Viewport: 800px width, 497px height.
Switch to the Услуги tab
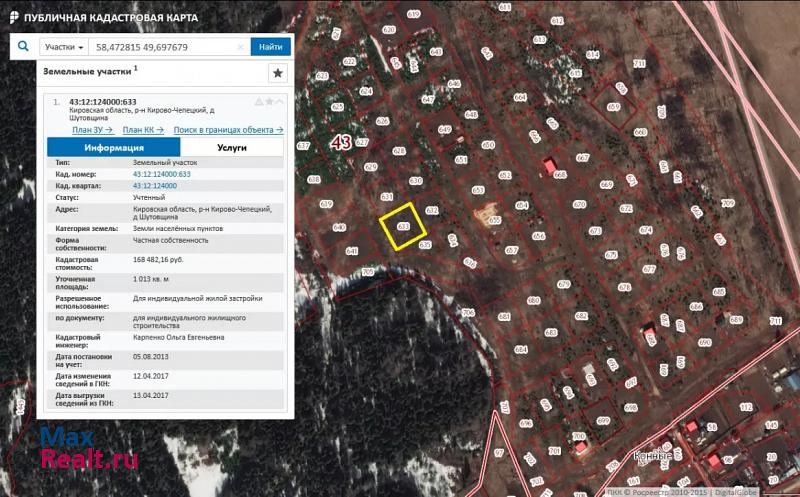pyautogui.click(x=232, y=147)
